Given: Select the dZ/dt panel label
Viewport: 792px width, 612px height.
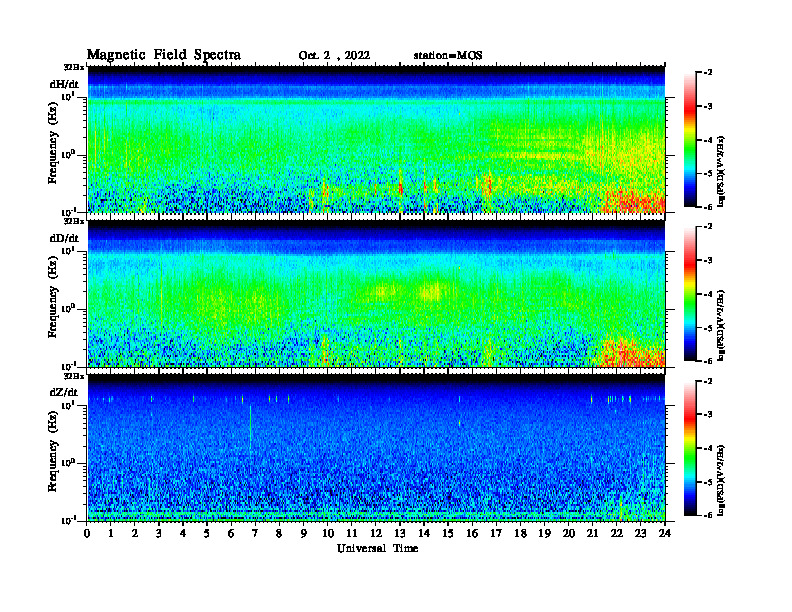Looking at the screenshot, I should pos(64,392).
